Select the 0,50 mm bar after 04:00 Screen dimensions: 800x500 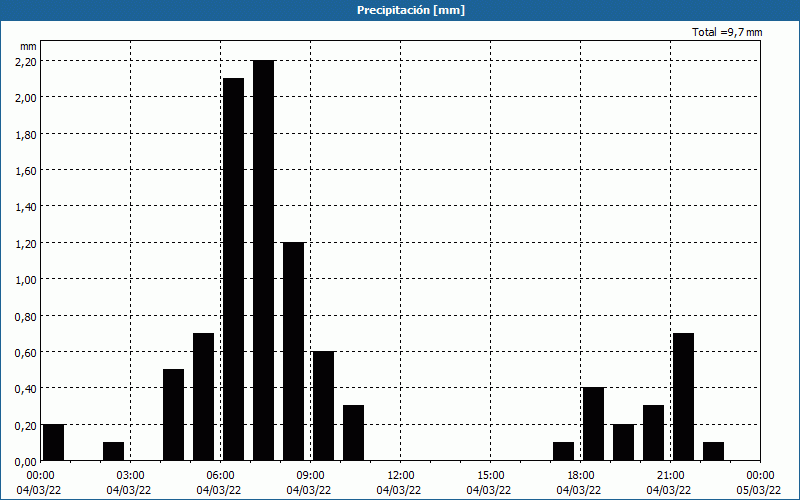173,415
